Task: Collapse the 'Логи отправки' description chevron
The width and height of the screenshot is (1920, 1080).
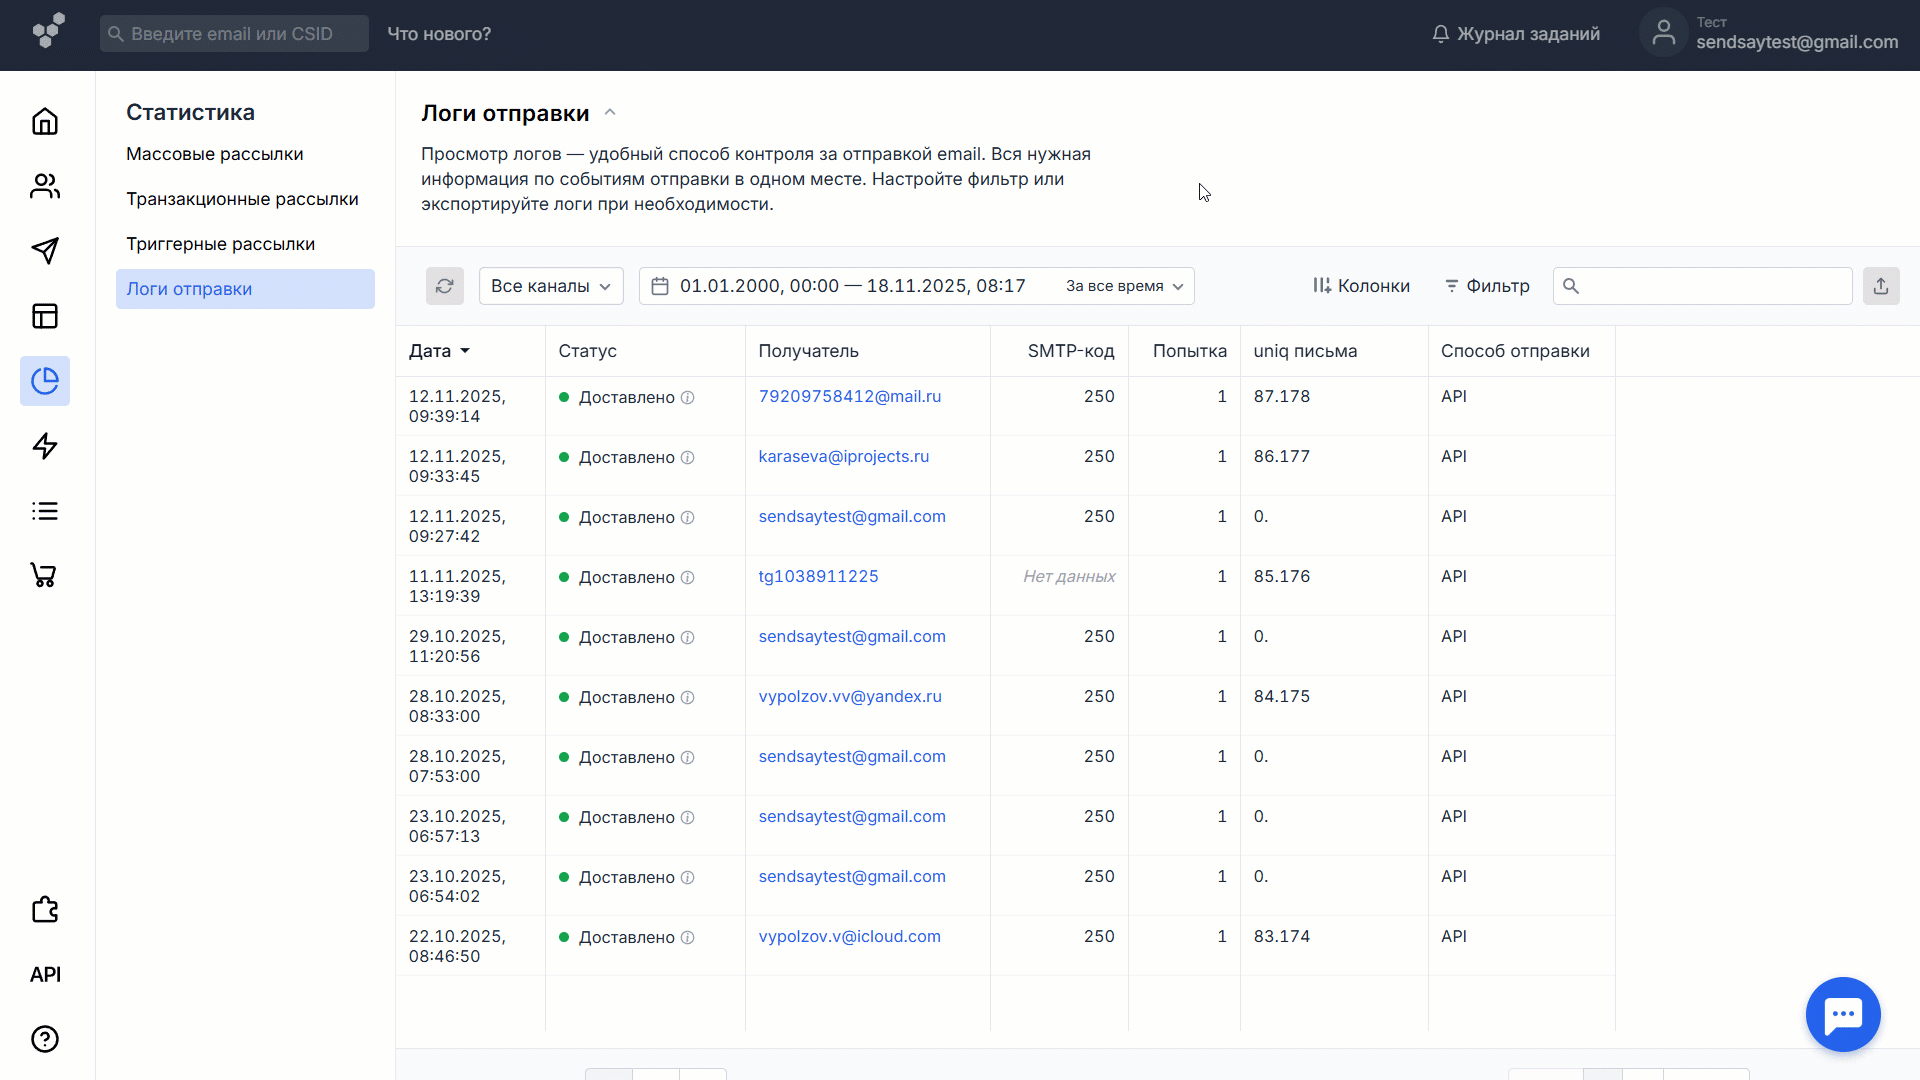Action: coord(610,113)
